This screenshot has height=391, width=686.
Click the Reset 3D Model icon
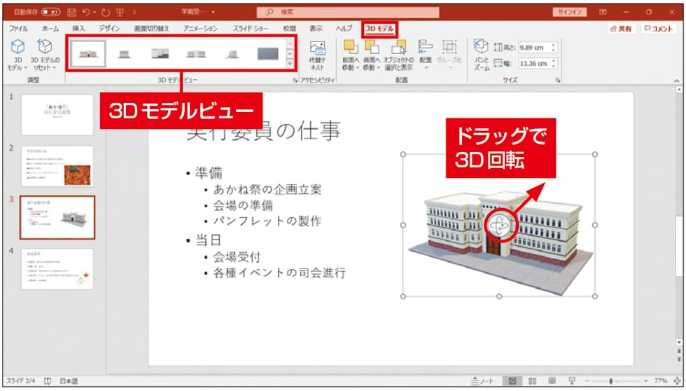[x=45, y=46]
